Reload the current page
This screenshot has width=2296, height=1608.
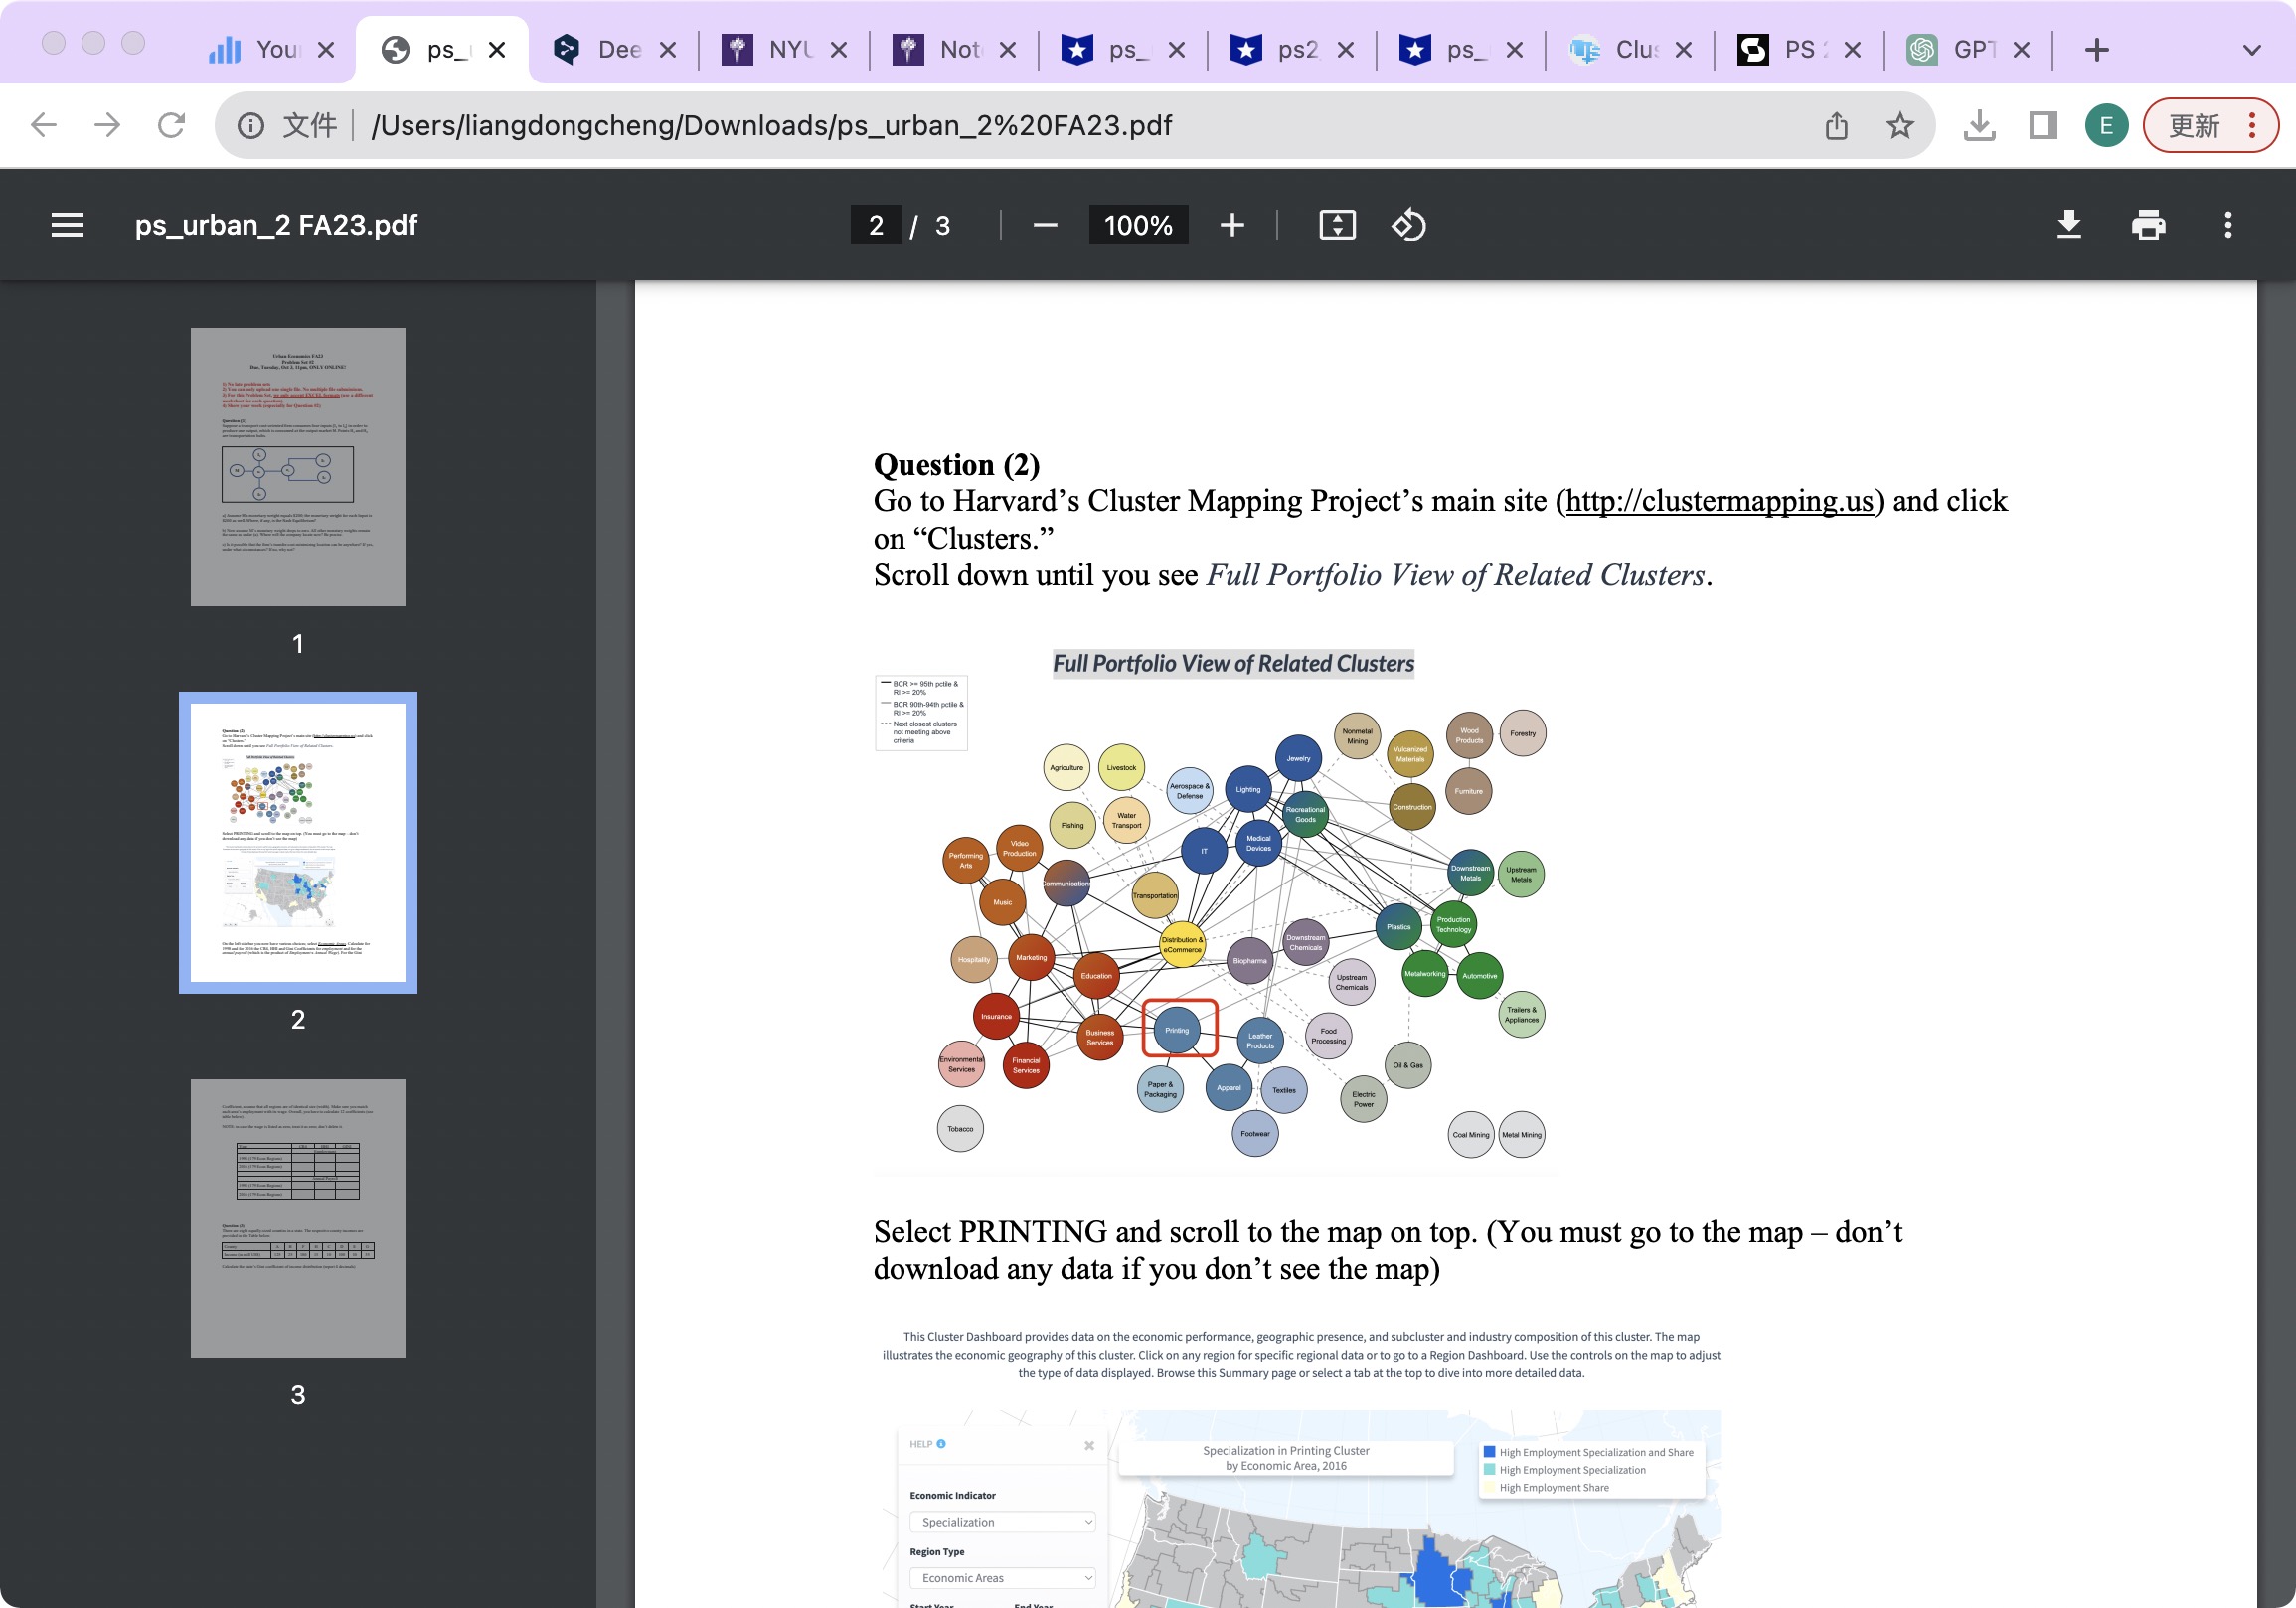click(x=171, y=125)
